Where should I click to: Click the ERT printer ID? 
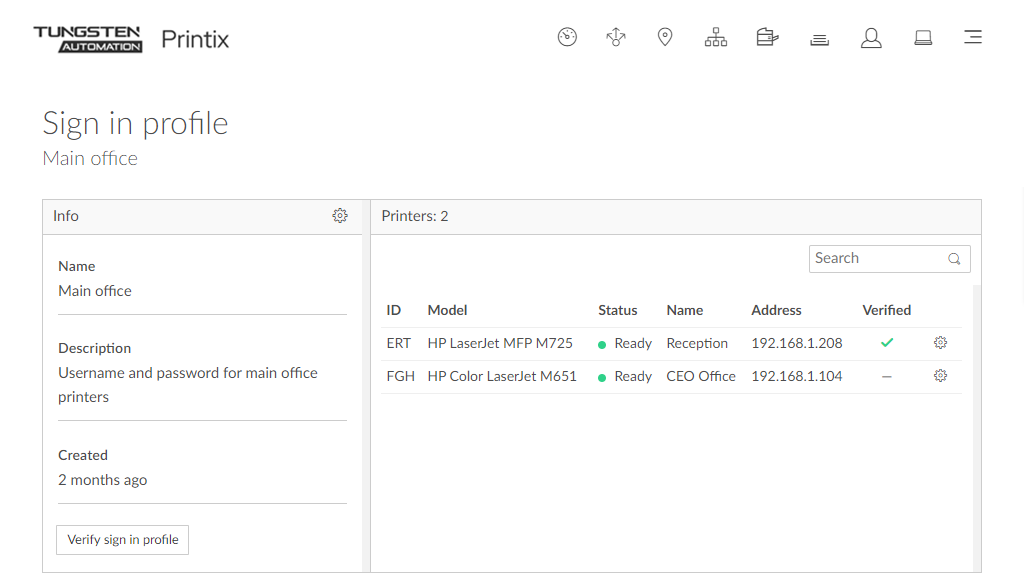pyautogui.click(x=398, y=343)
